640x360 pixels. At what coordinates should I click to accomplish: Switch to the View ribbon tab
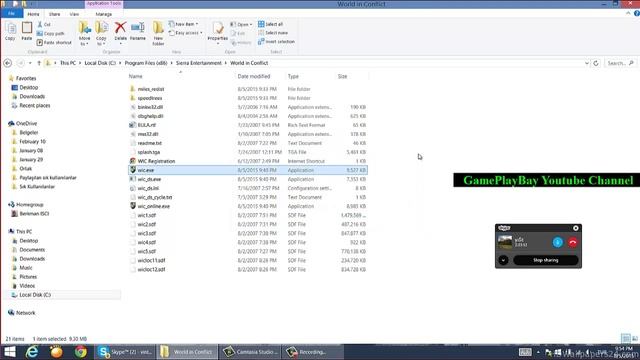click(x=74, y=14)
